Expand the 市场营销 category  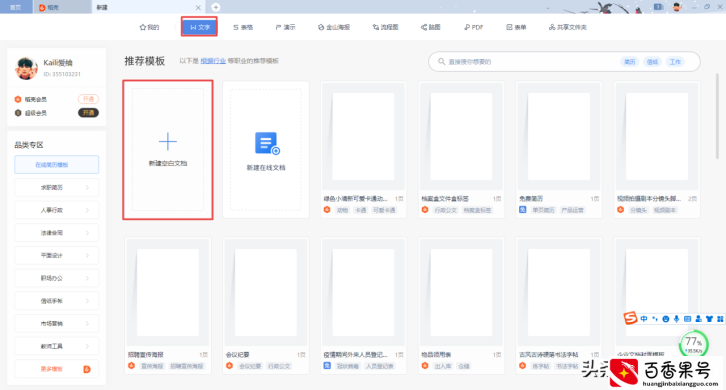56,323
